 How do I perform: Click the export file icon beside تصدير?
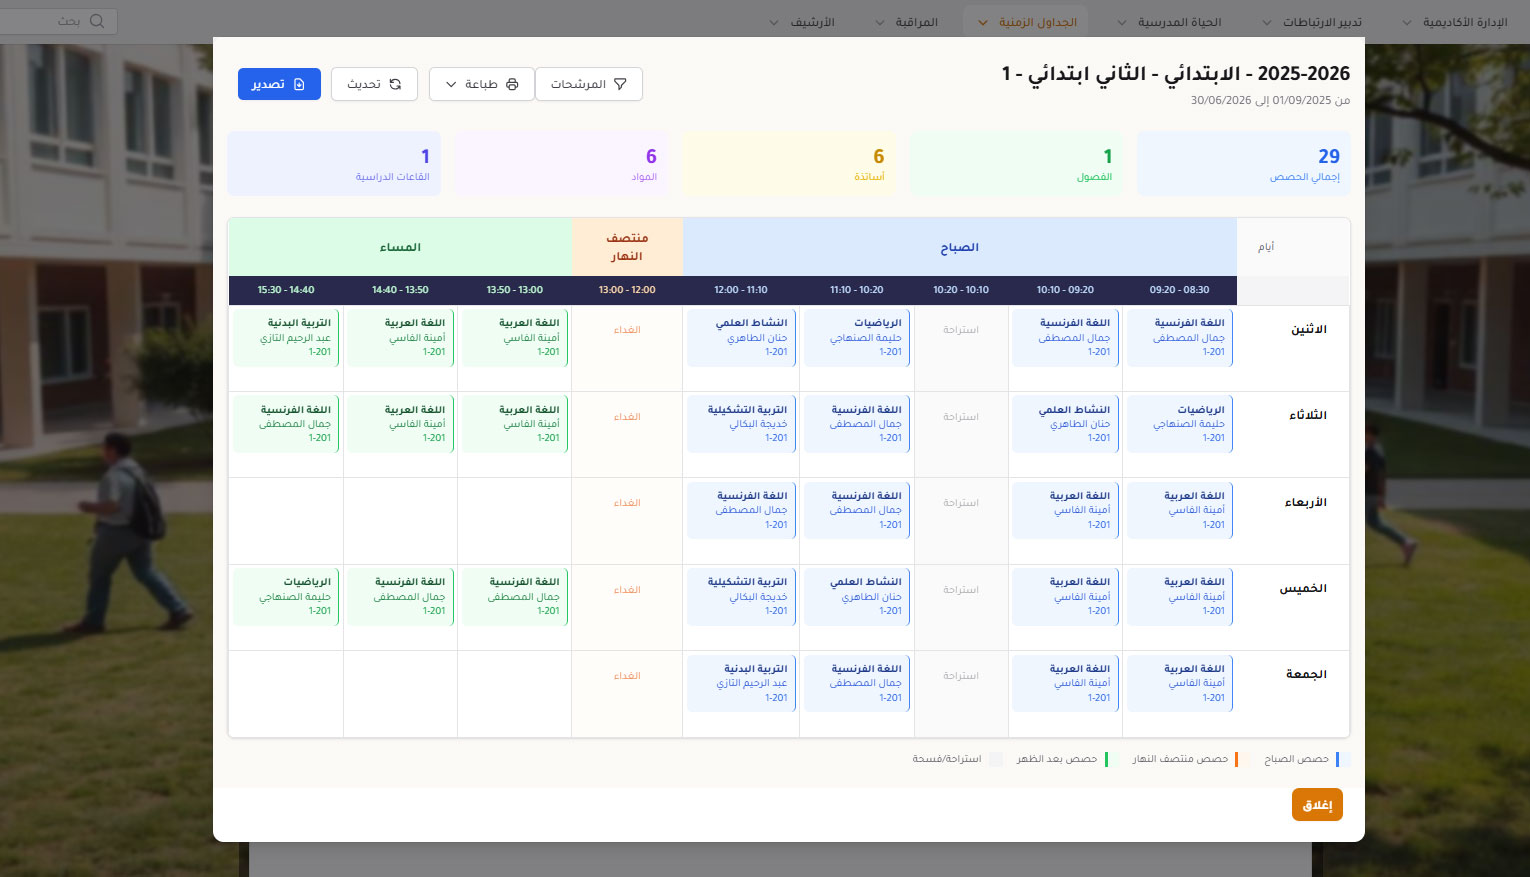(299, 84)
